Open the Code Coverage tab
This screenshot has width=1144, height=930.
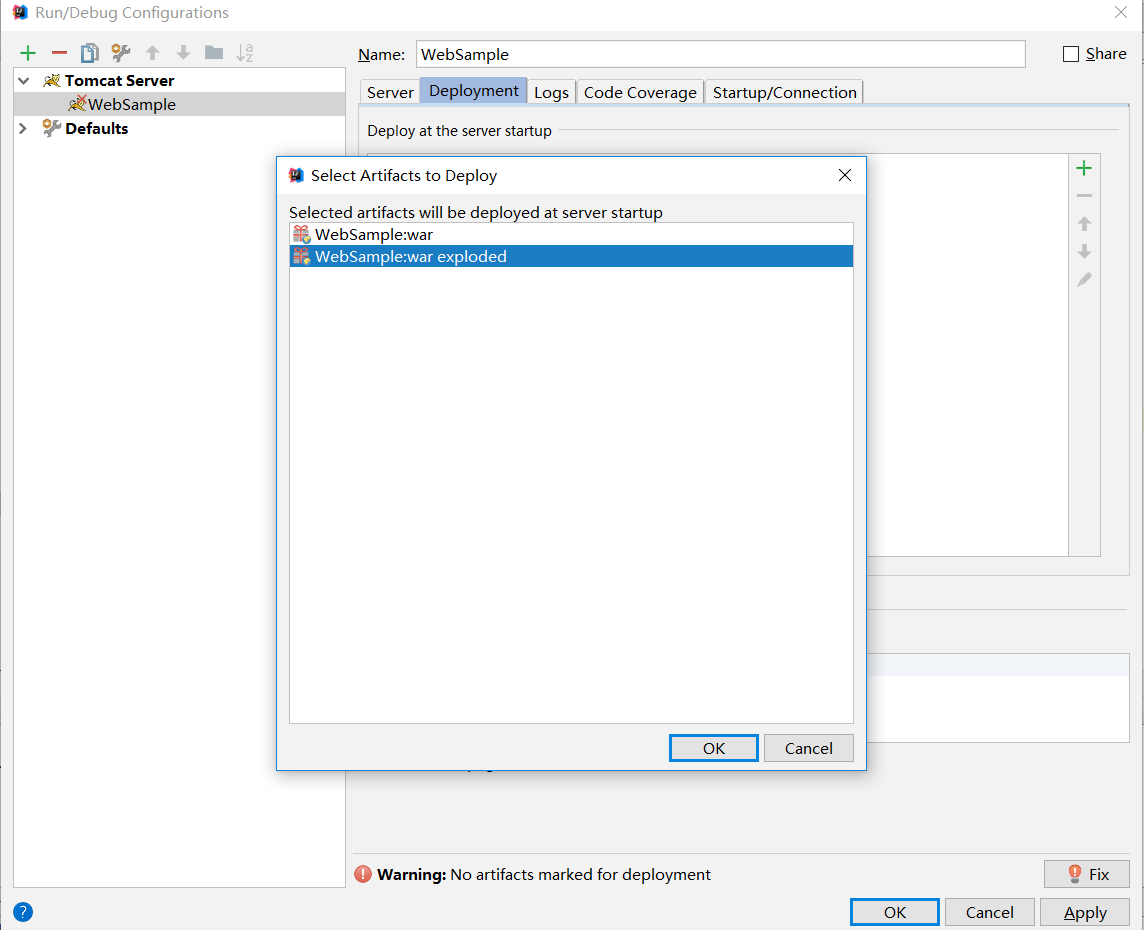pyautogui.click(x=640, y=92)
